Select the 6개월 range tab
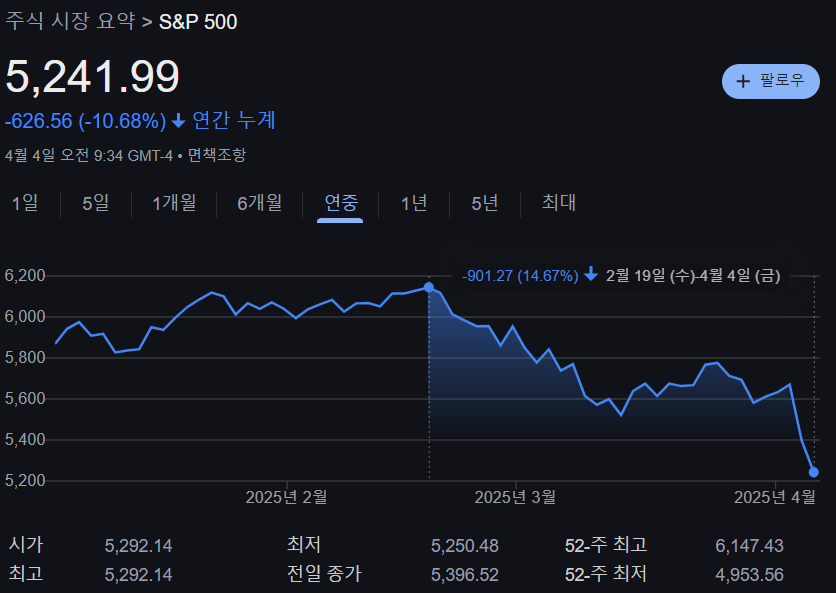 point(259,203)
